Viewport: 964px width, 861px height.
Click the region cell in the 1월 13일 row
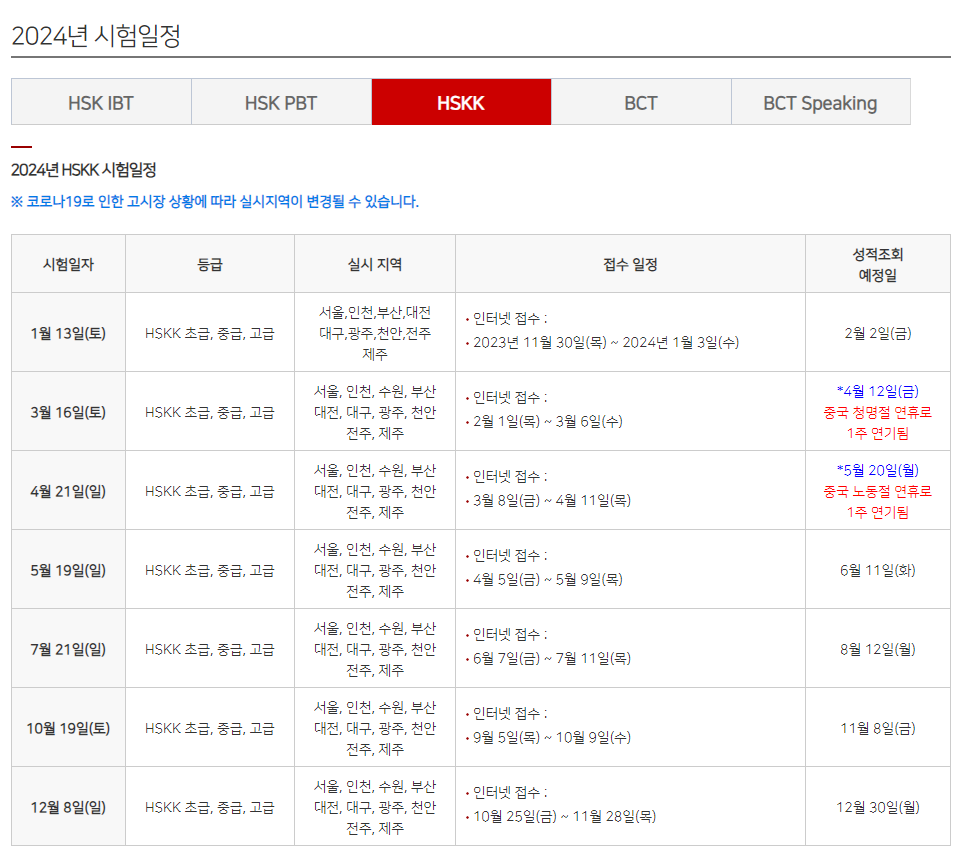tap(374, 333)
